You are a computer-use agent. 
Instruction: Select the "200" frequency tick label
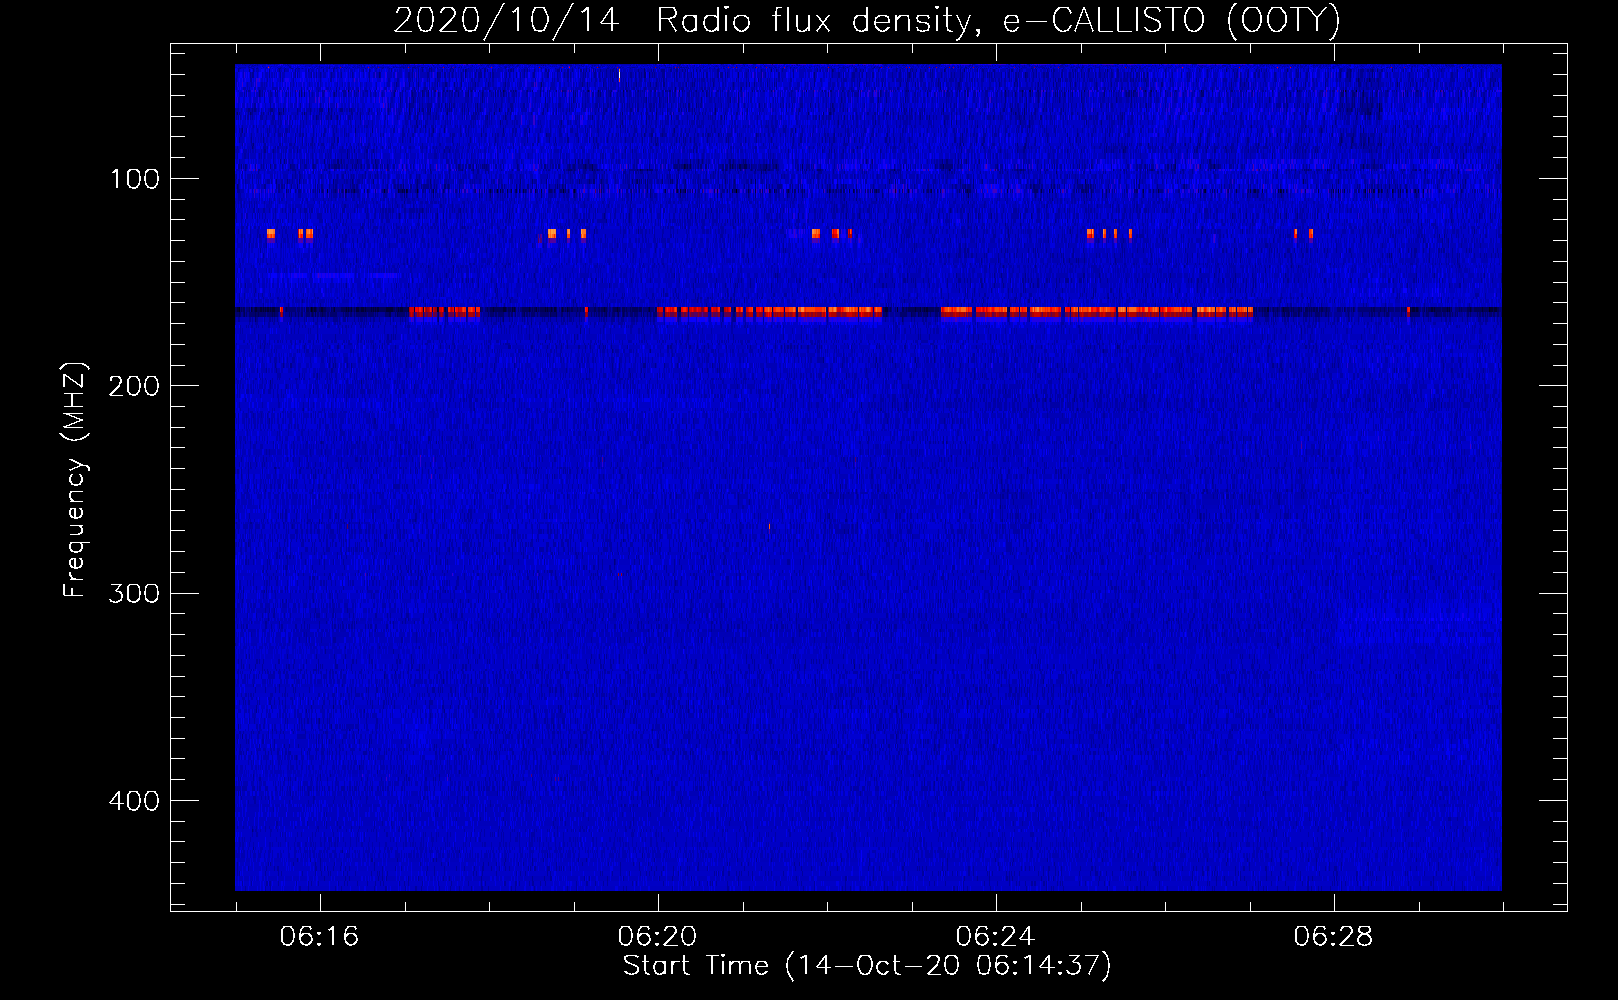[135, 386]
